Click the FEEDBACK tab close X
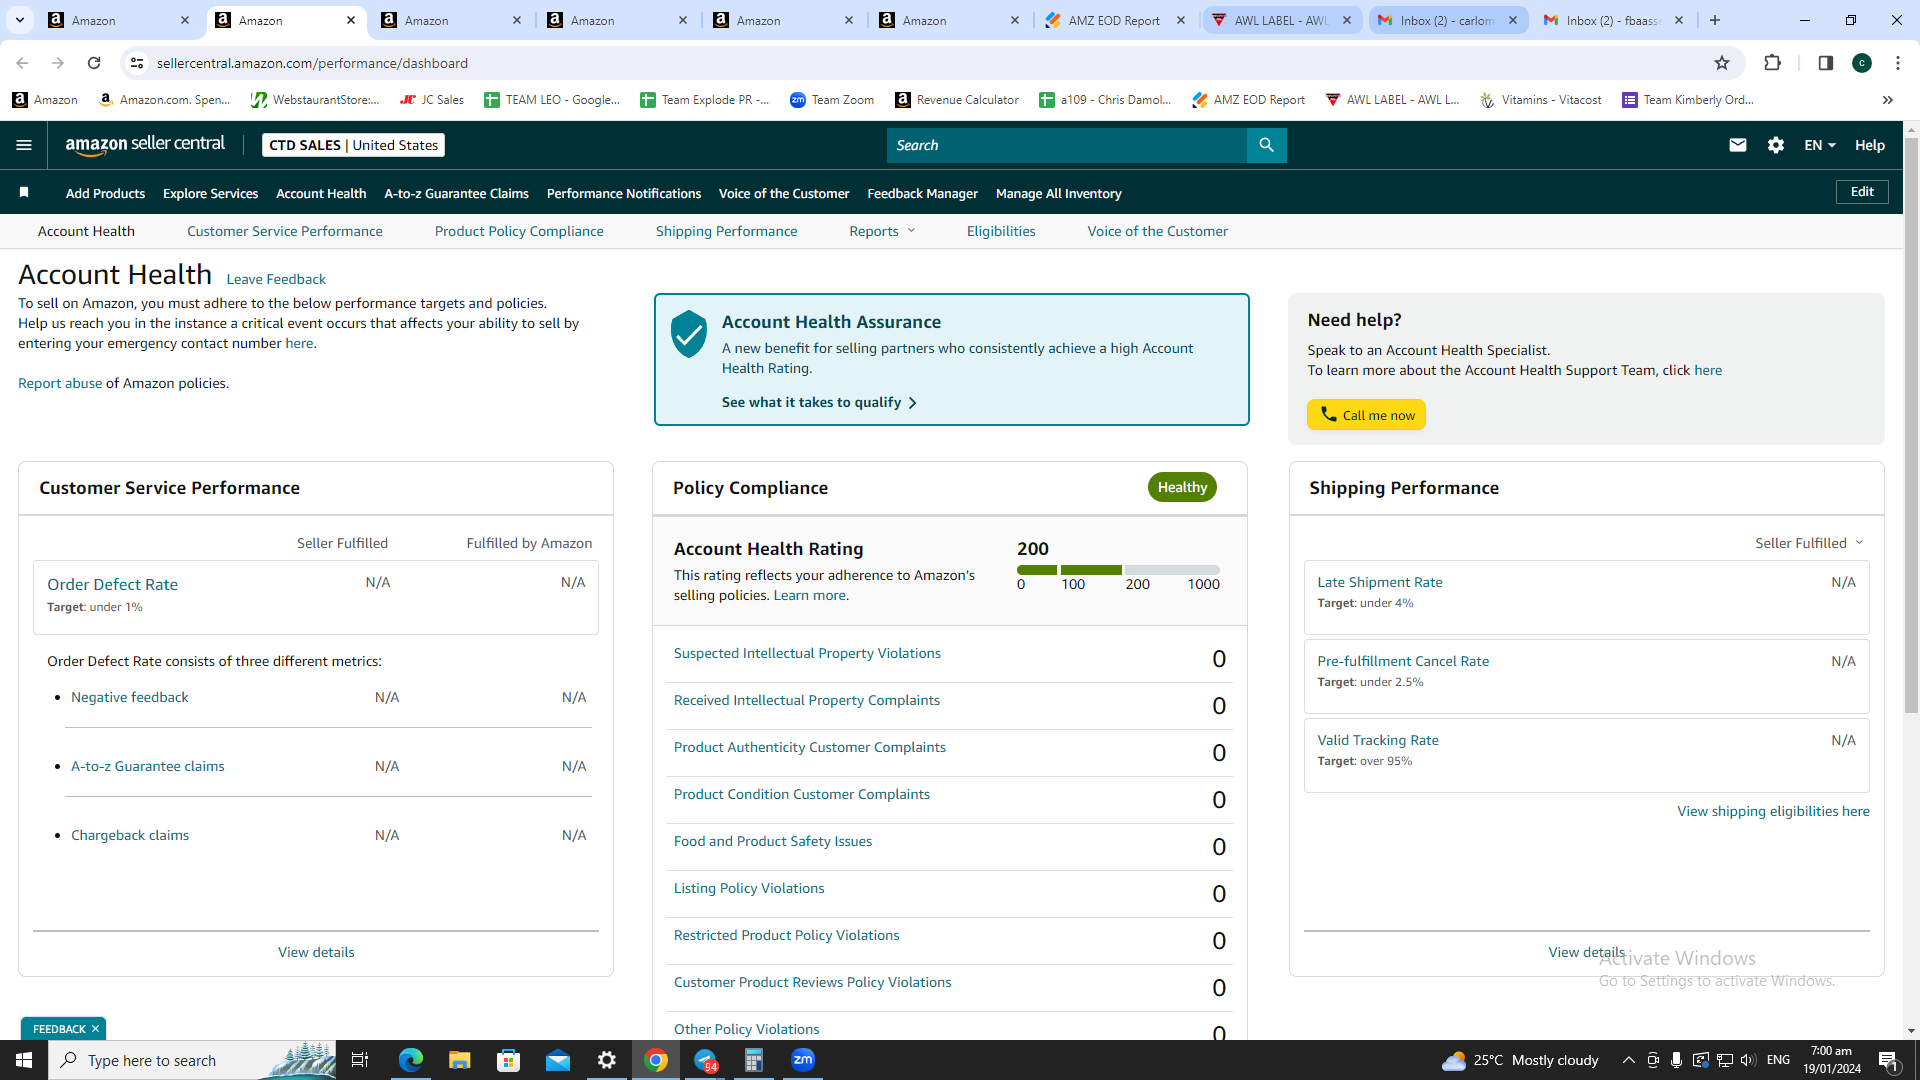1920x1080 pixels. coord(96,1029)
